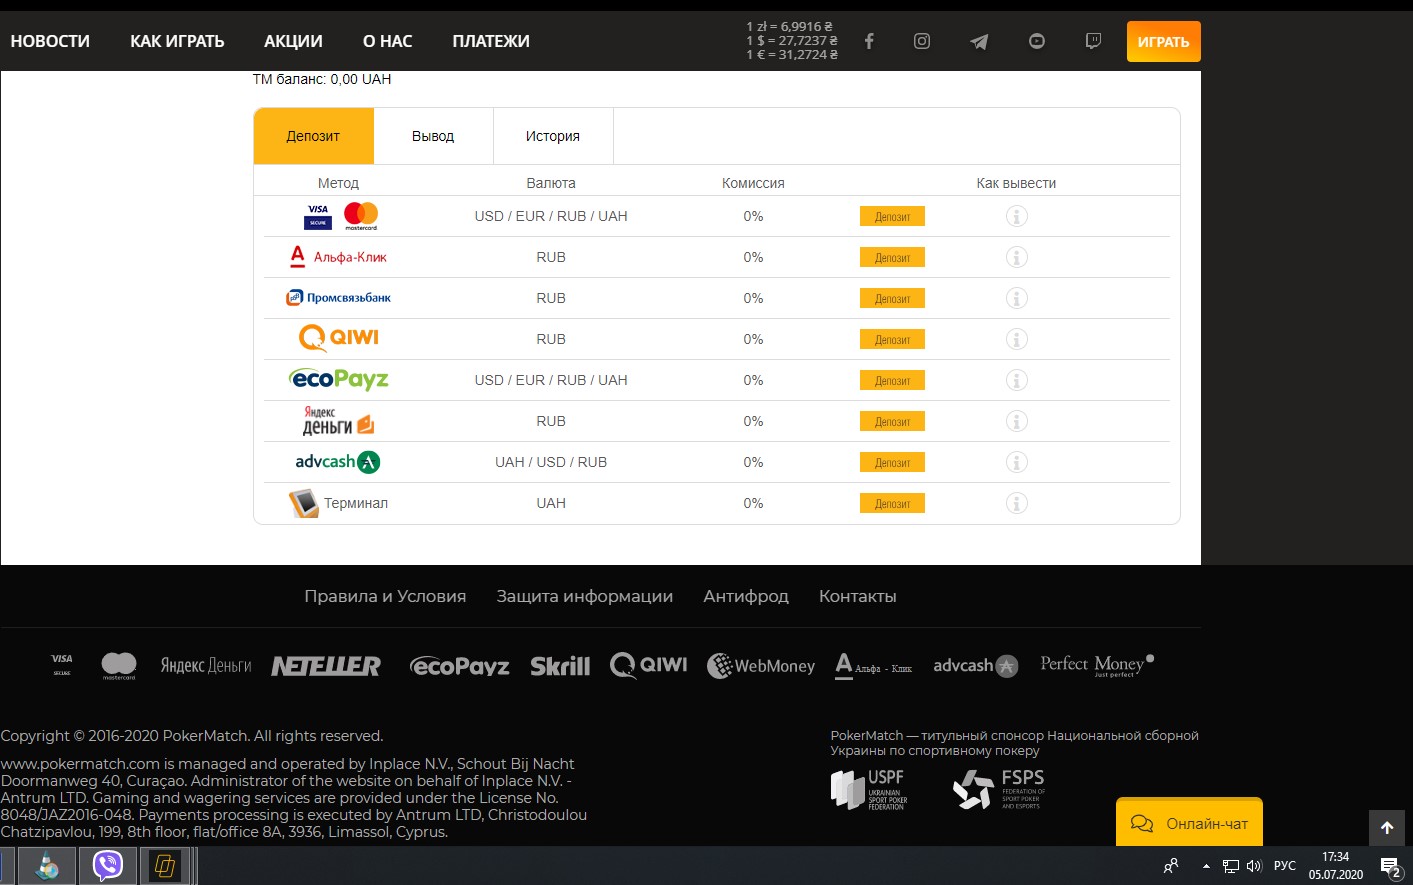Open the Facebook social icon in header
Screen dimensions: 1413x885
(869, 41)
